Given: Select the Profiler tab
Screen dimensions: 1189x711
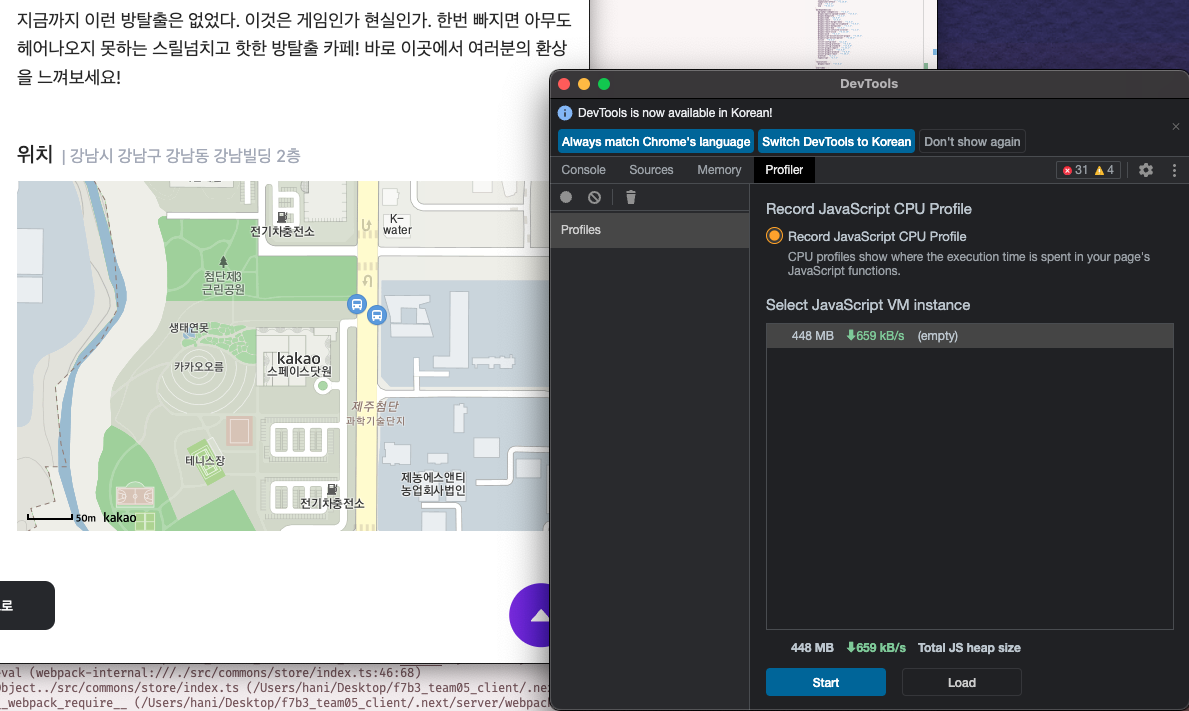Looking at the screenshot, I should coord(784,170).
